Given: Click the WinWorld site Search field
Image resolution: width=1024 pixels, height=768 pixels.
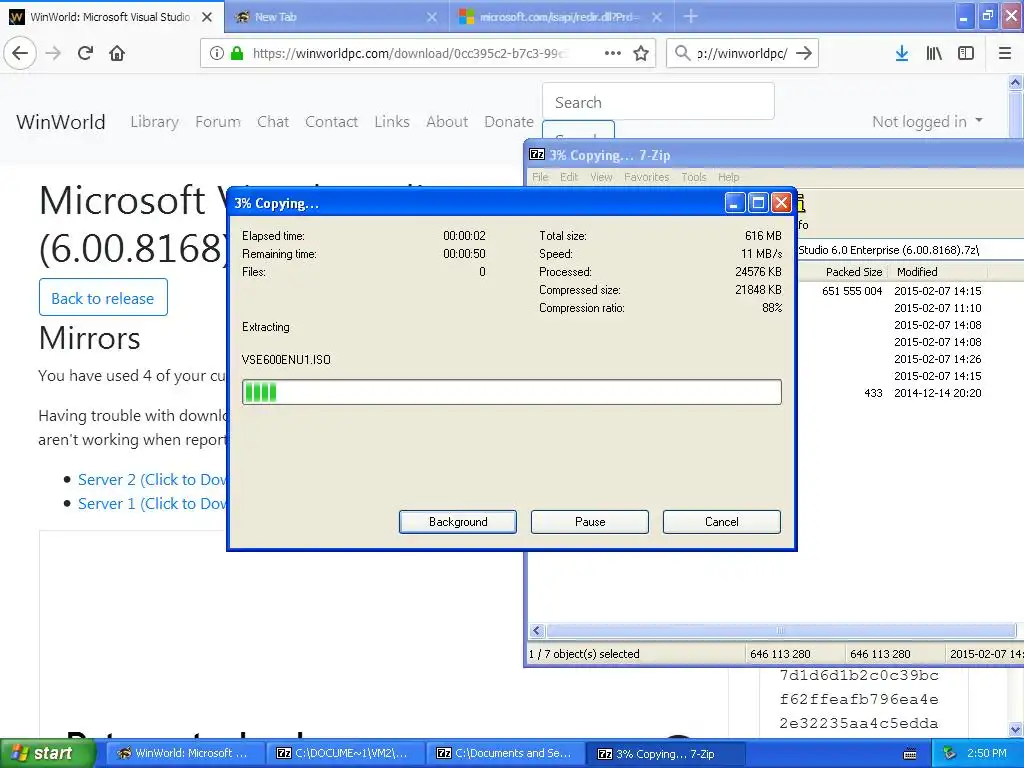Looking at the screenshot, I should point(658,102).
